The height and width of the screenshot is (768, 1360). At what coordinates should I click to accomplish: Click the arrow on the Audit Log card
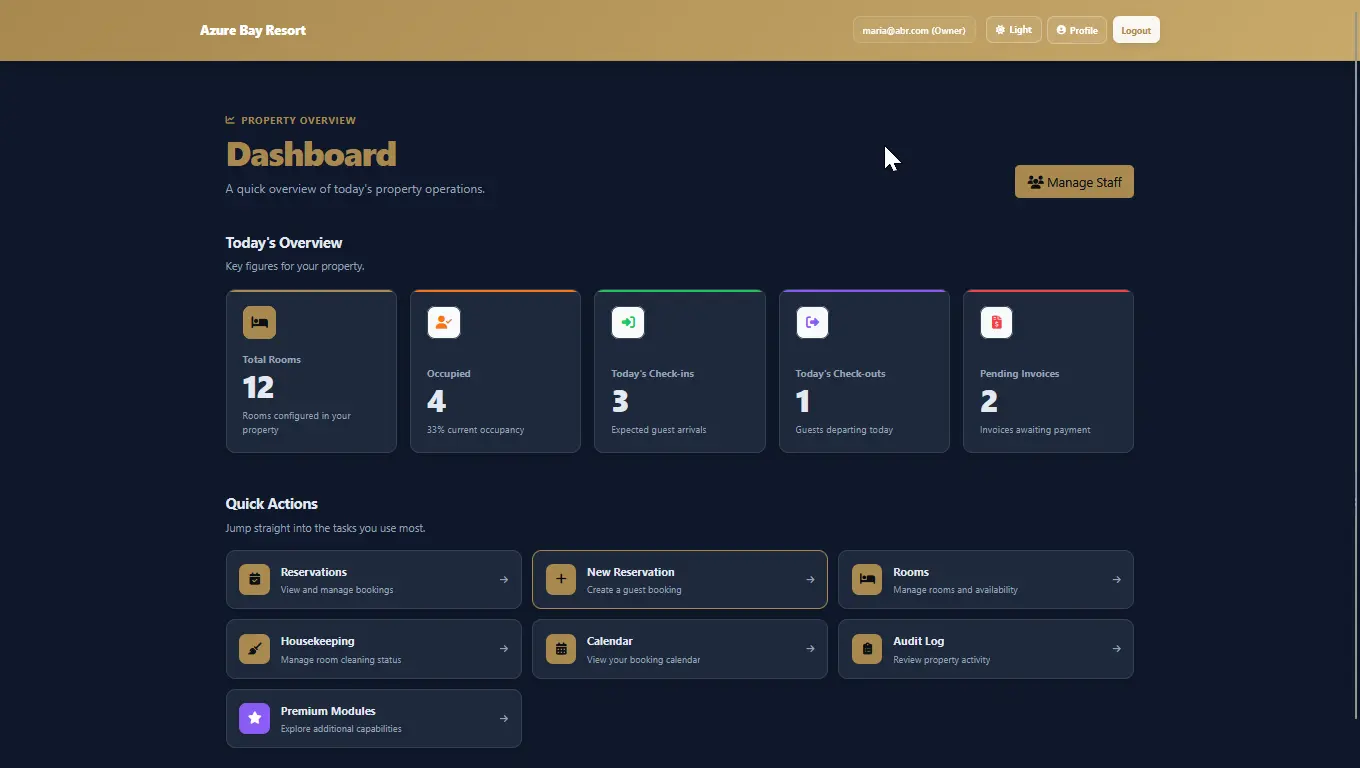(x=1117, y=649)
